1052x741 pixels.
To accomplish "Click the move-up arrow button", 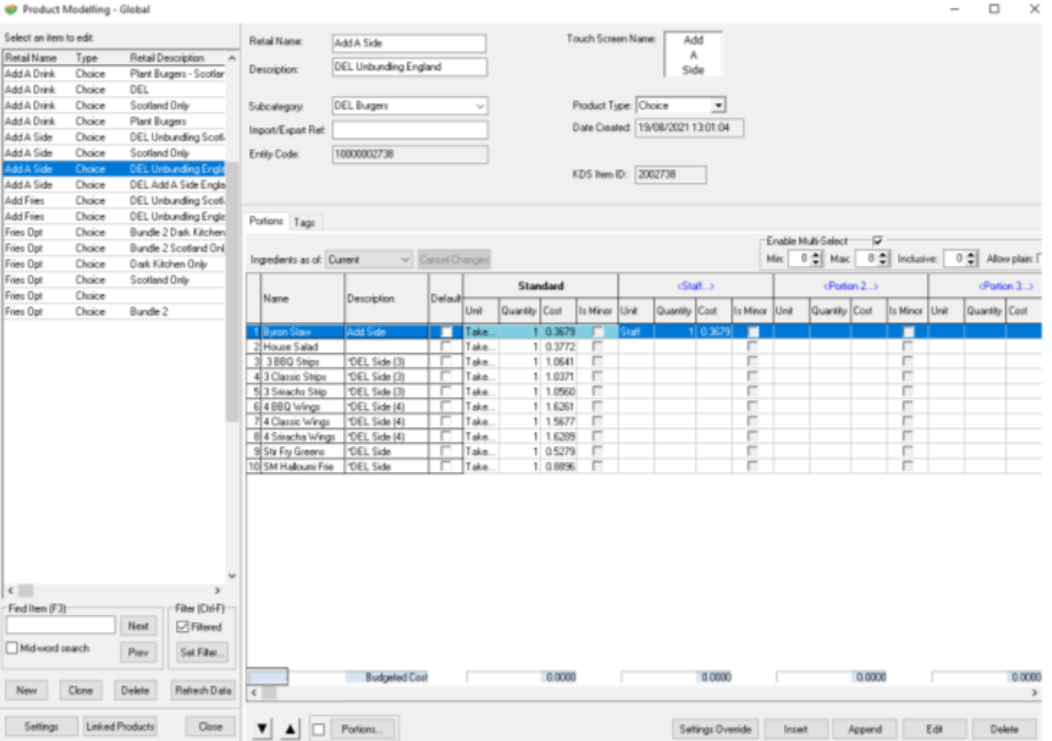I will click(289, 729).
